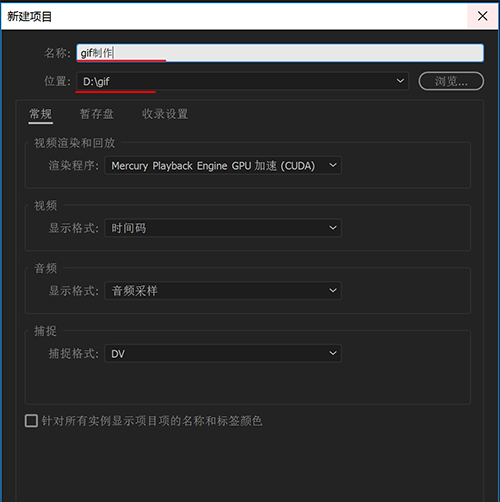Click the chevron arrow beside 音频采样
The width and height of the screenshot is (500, 502).
[333, 291]
